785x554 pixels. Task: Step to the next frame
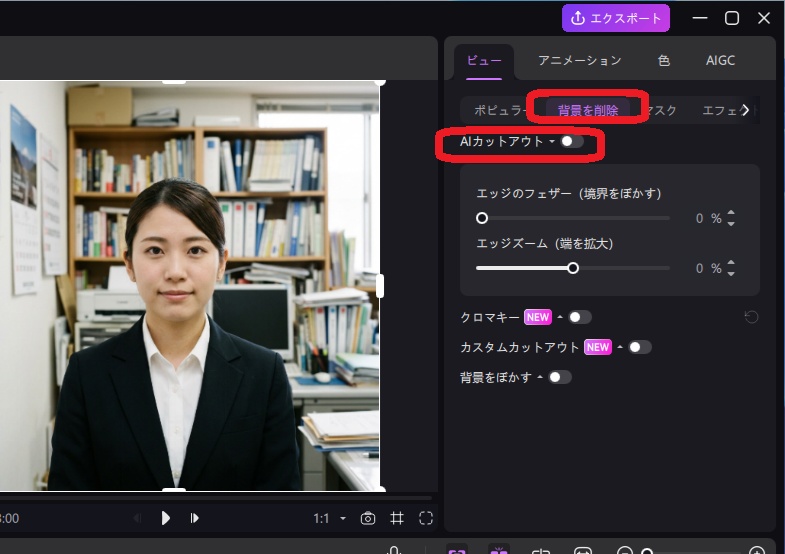195,518
